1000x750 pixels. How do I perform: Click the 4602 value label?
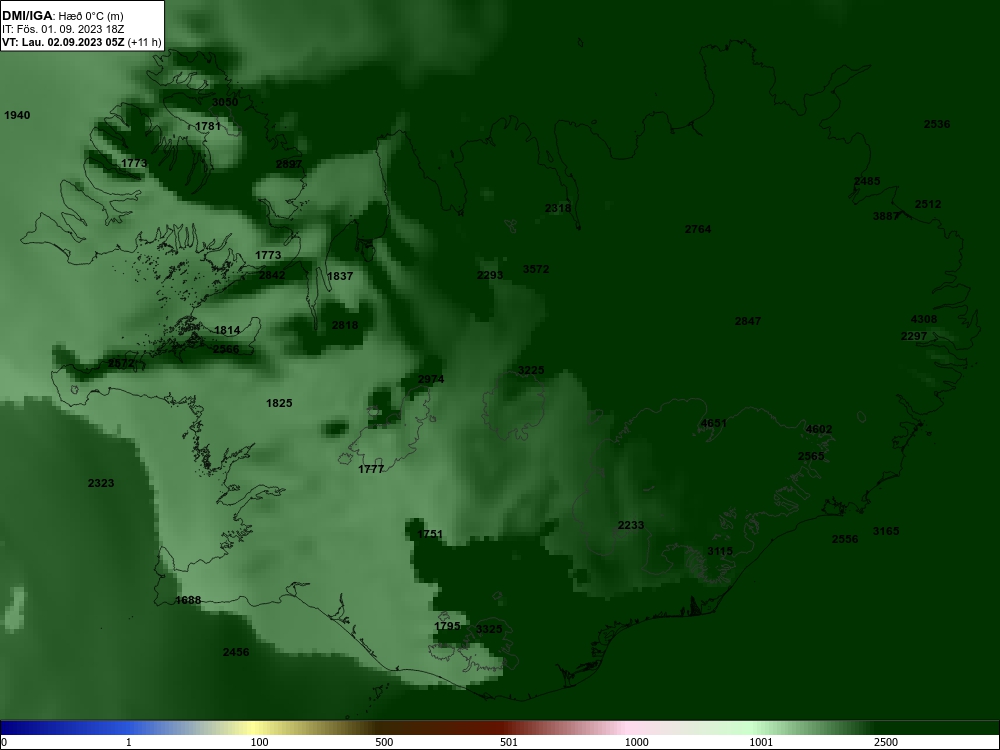[819, 430]
